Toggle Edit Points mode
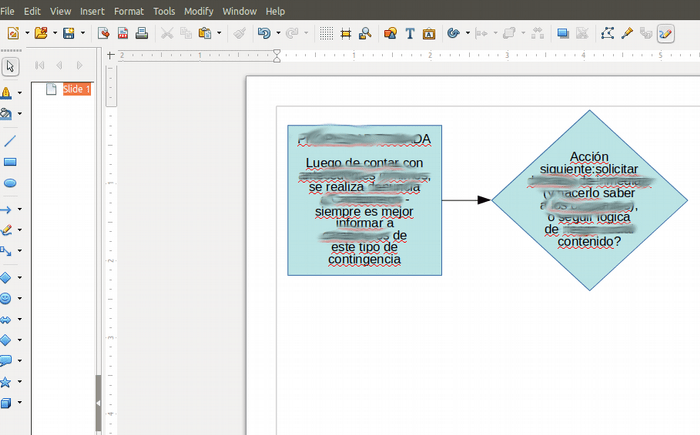Screen dimensions: 700x435 tap(608, 33)
